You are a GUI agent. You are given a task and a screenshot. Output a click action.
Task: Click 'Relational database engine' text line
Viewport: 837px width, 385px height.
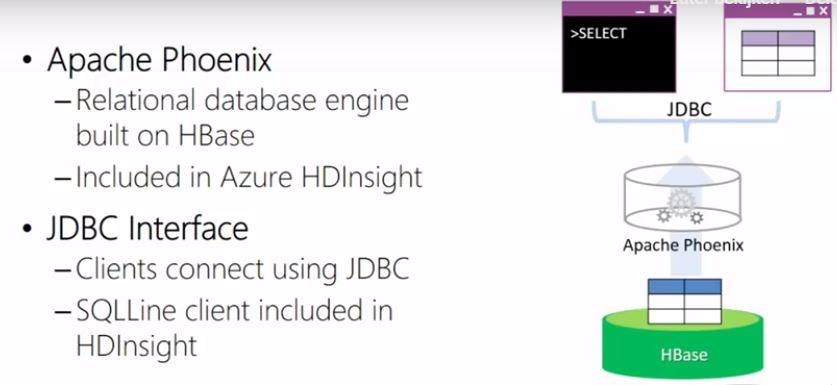tap(242, 100)
